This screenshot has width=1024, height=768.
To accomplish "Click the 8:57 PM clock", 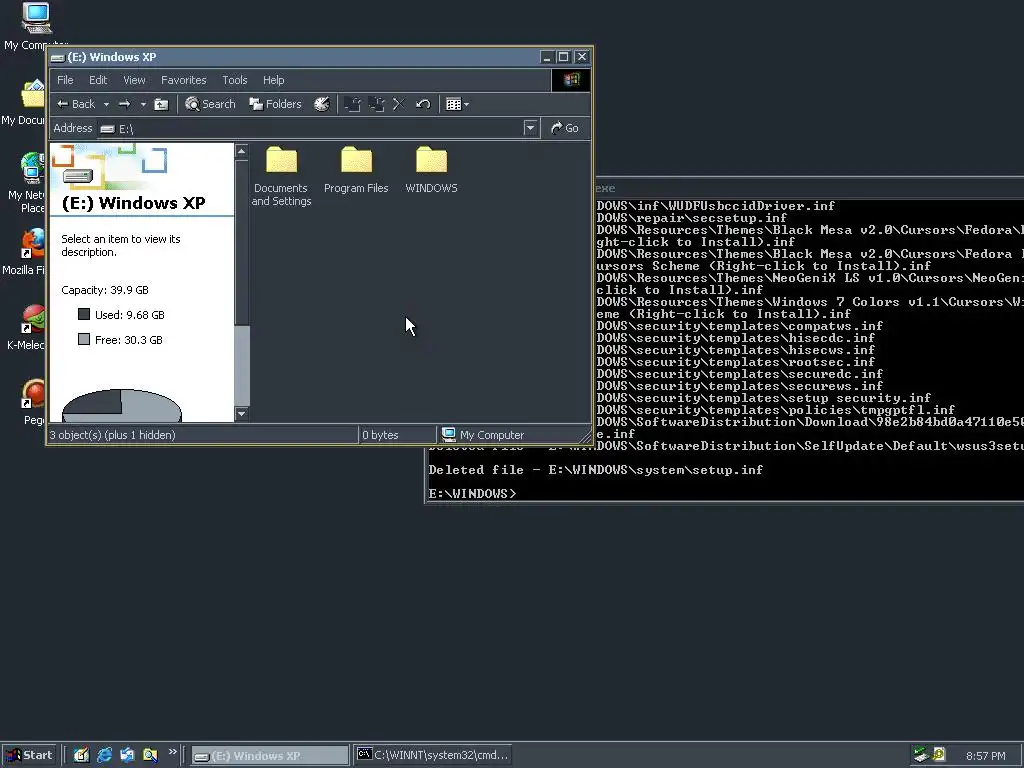I will (x=985, y=756).
